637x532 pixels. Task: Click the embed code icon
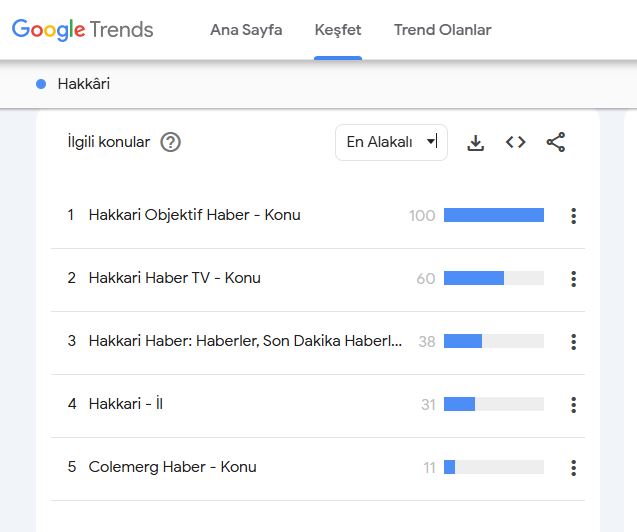515,143
